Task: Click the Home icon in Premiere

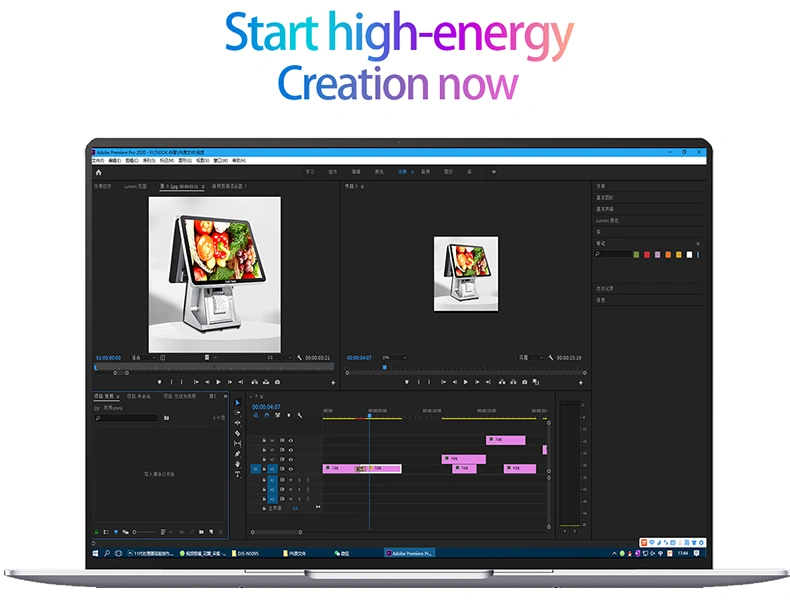Action: click(x=99, y=172)
